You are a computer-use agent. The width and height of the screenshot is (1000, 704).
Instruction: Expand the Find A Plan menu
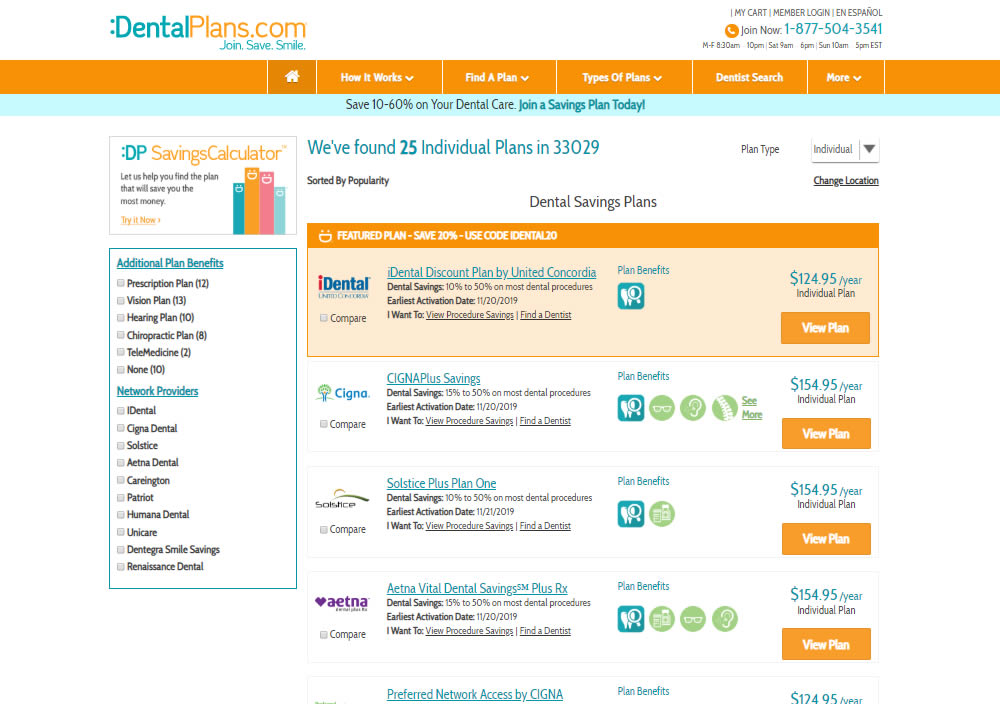pos(497,77)
